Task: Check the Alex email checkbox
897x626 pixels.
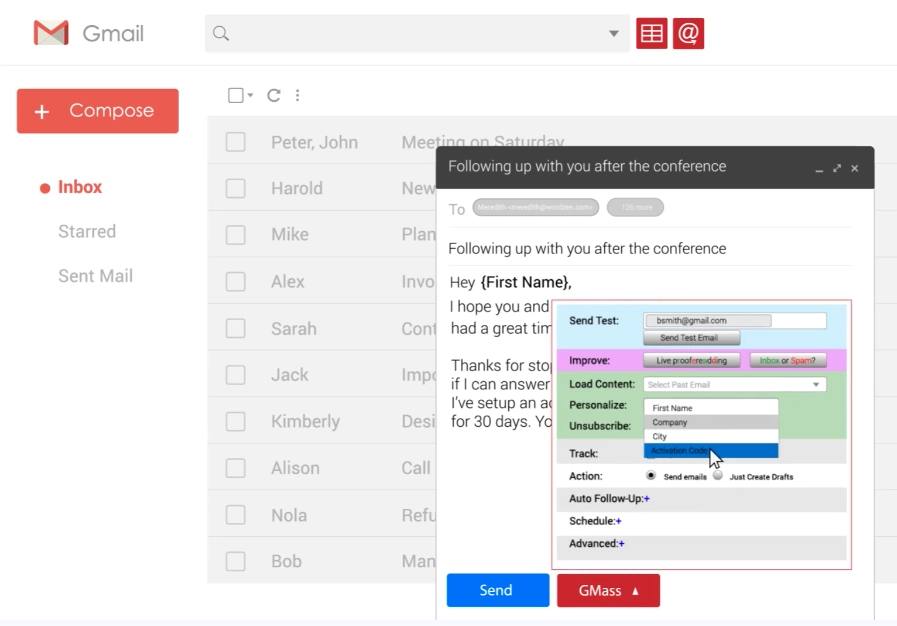Action: tap(236, 282)
